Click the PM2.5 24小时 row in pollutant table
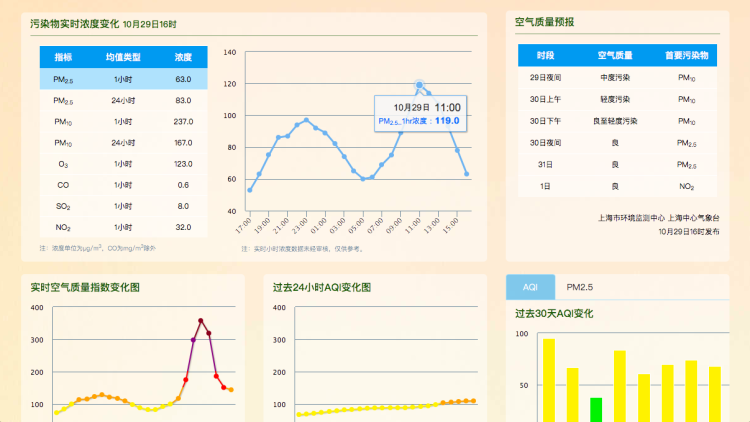 (x=123, y=100)
